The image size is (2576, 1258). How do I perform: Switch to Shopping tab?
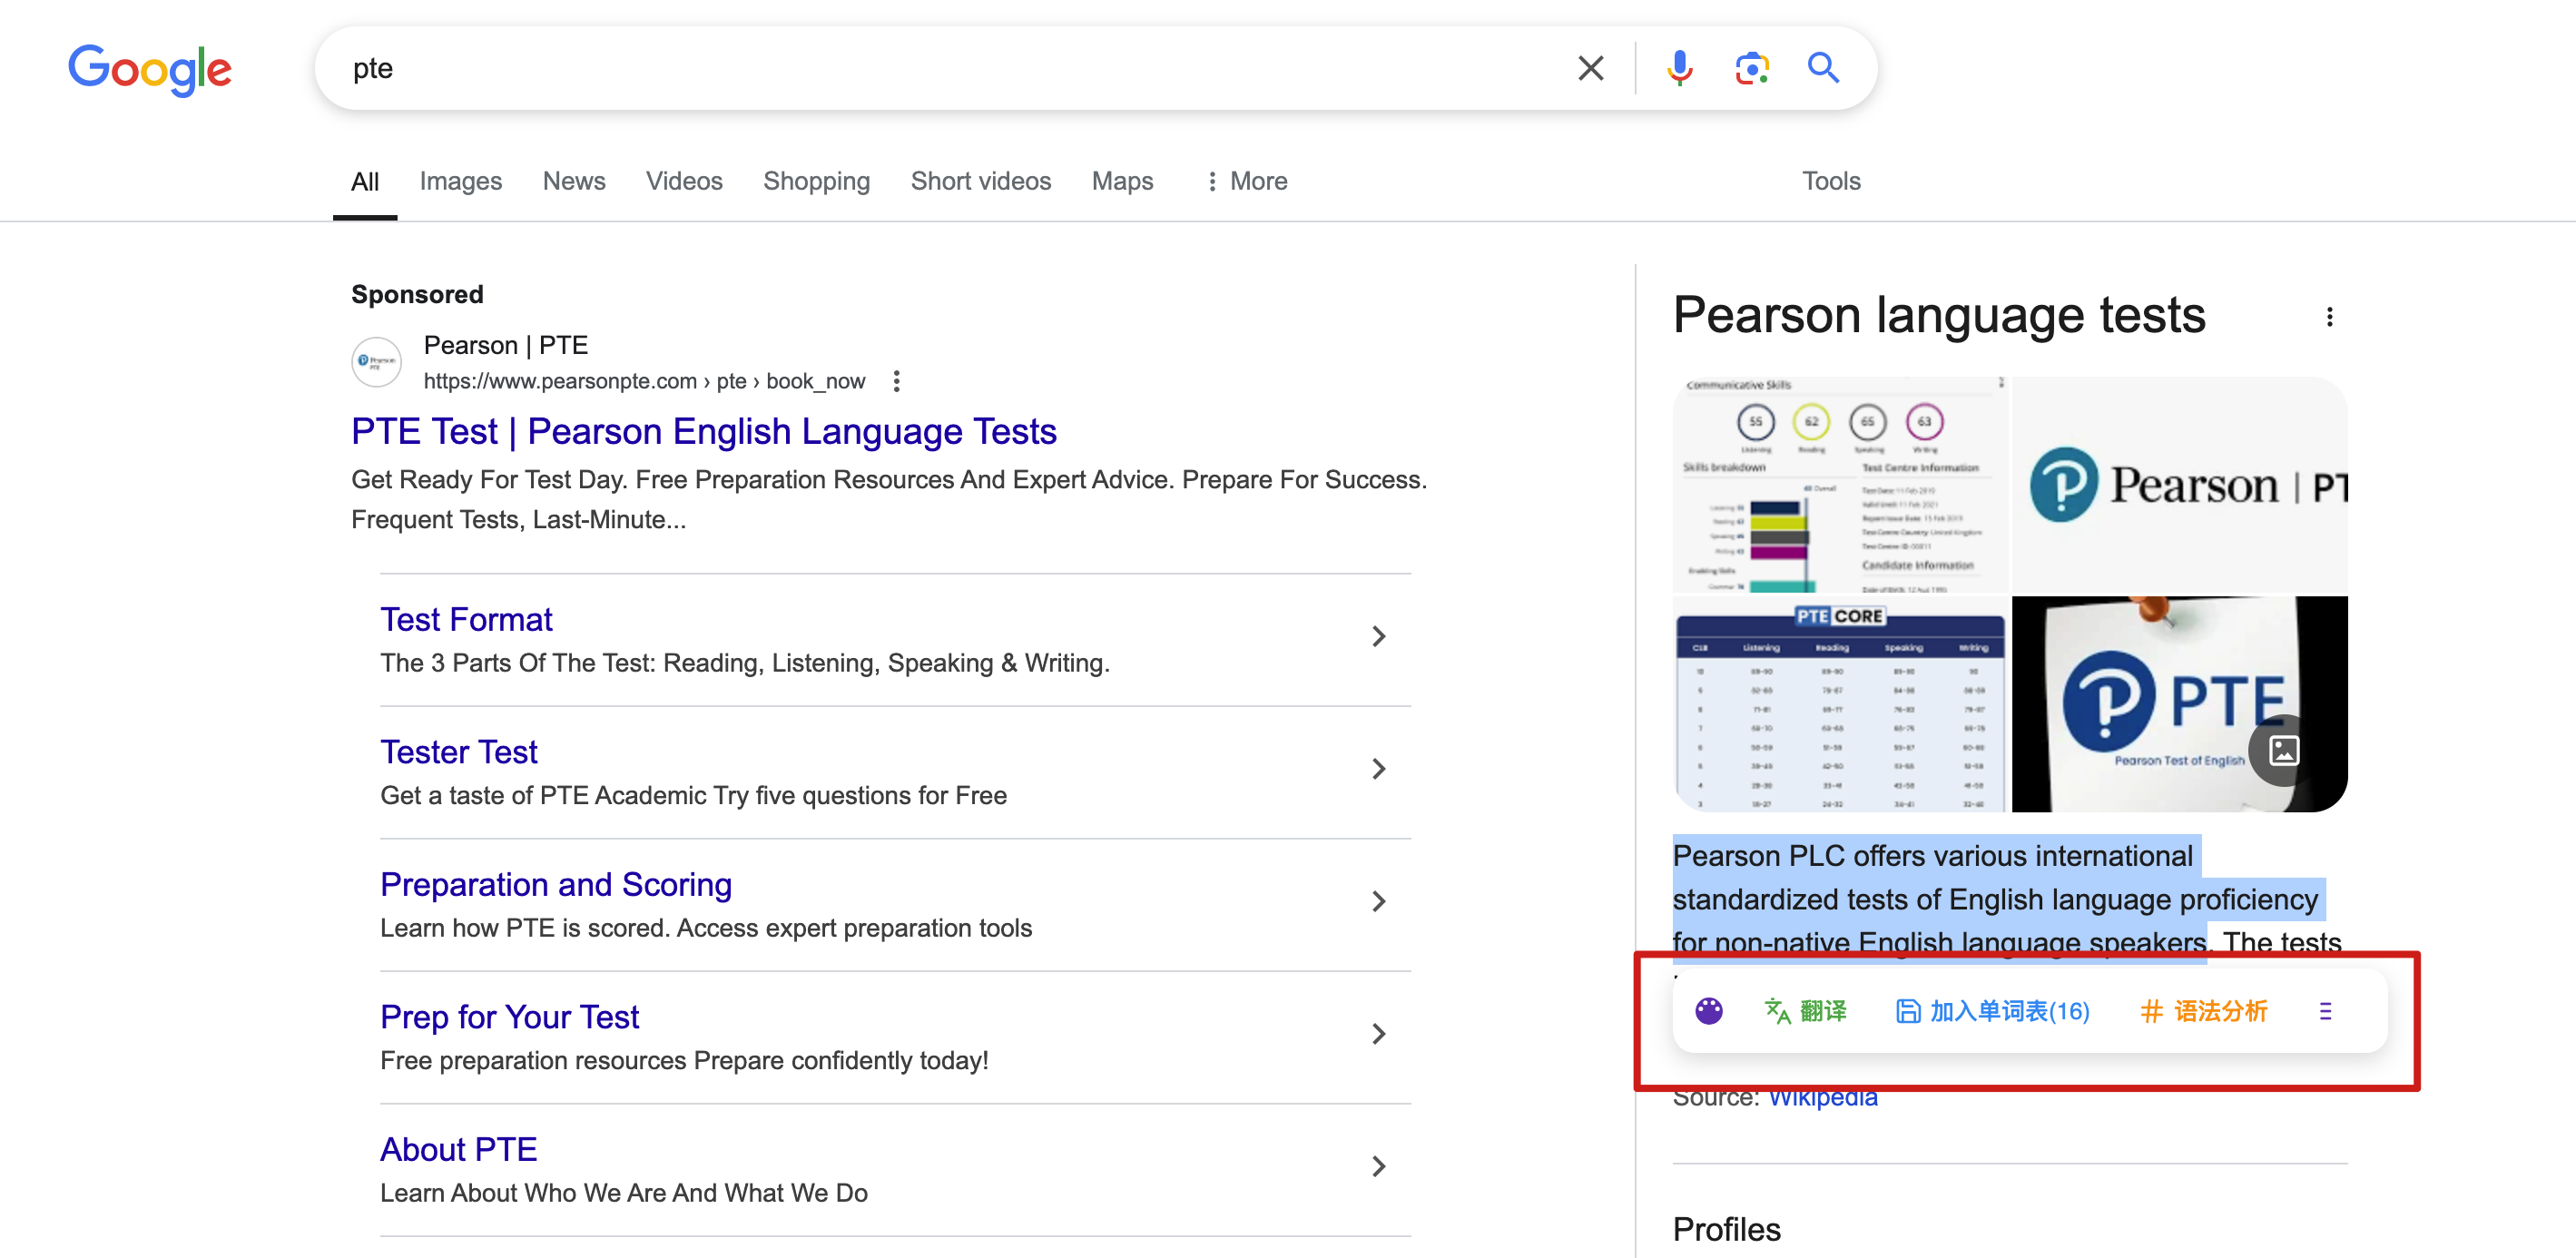click(x=816, y=181)
